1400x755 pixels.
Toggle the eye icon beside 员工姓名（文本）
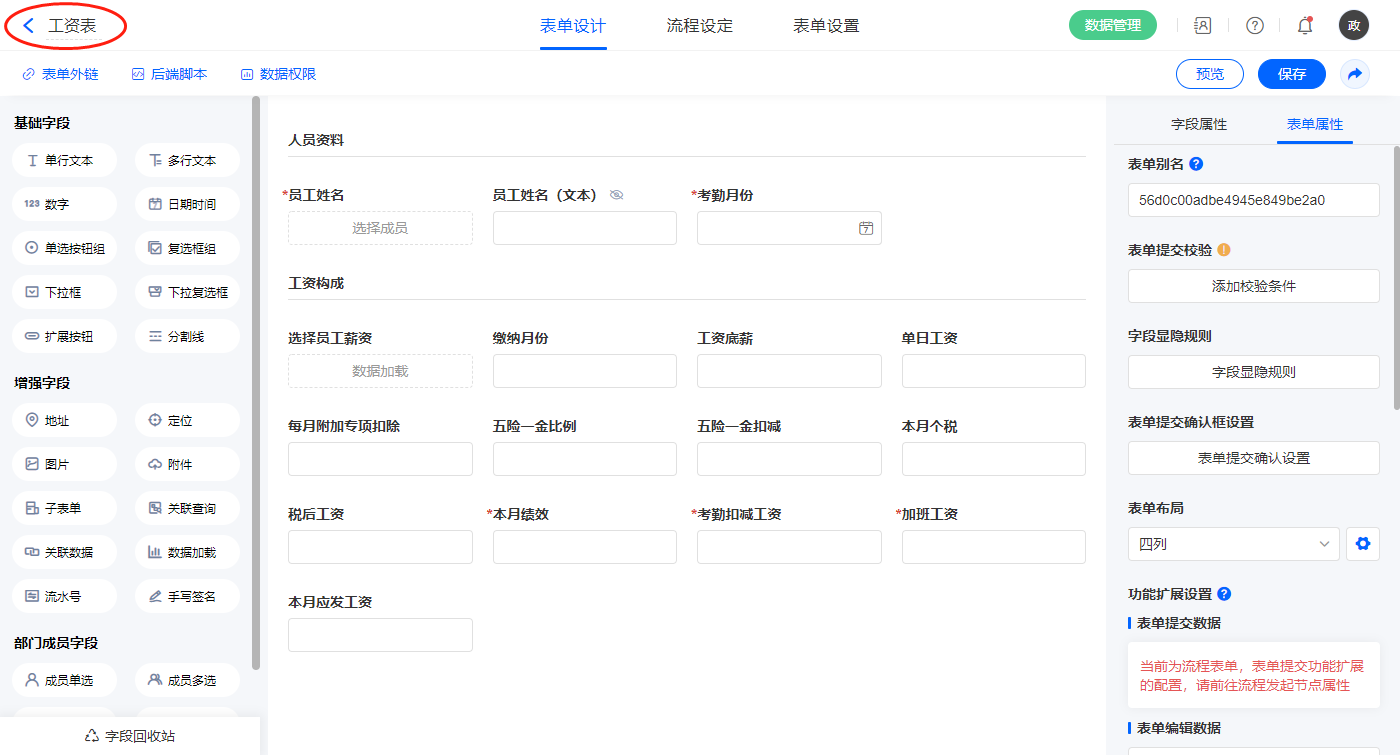click(616, 195)
